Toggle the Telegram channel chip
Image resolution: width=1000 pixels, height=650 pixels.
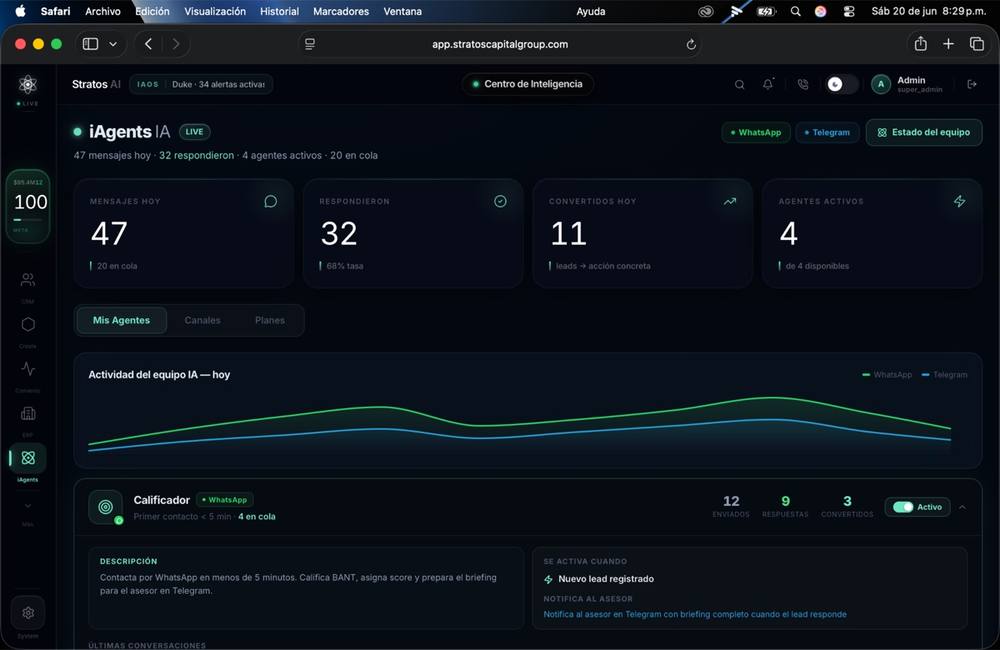coord(827,133)
